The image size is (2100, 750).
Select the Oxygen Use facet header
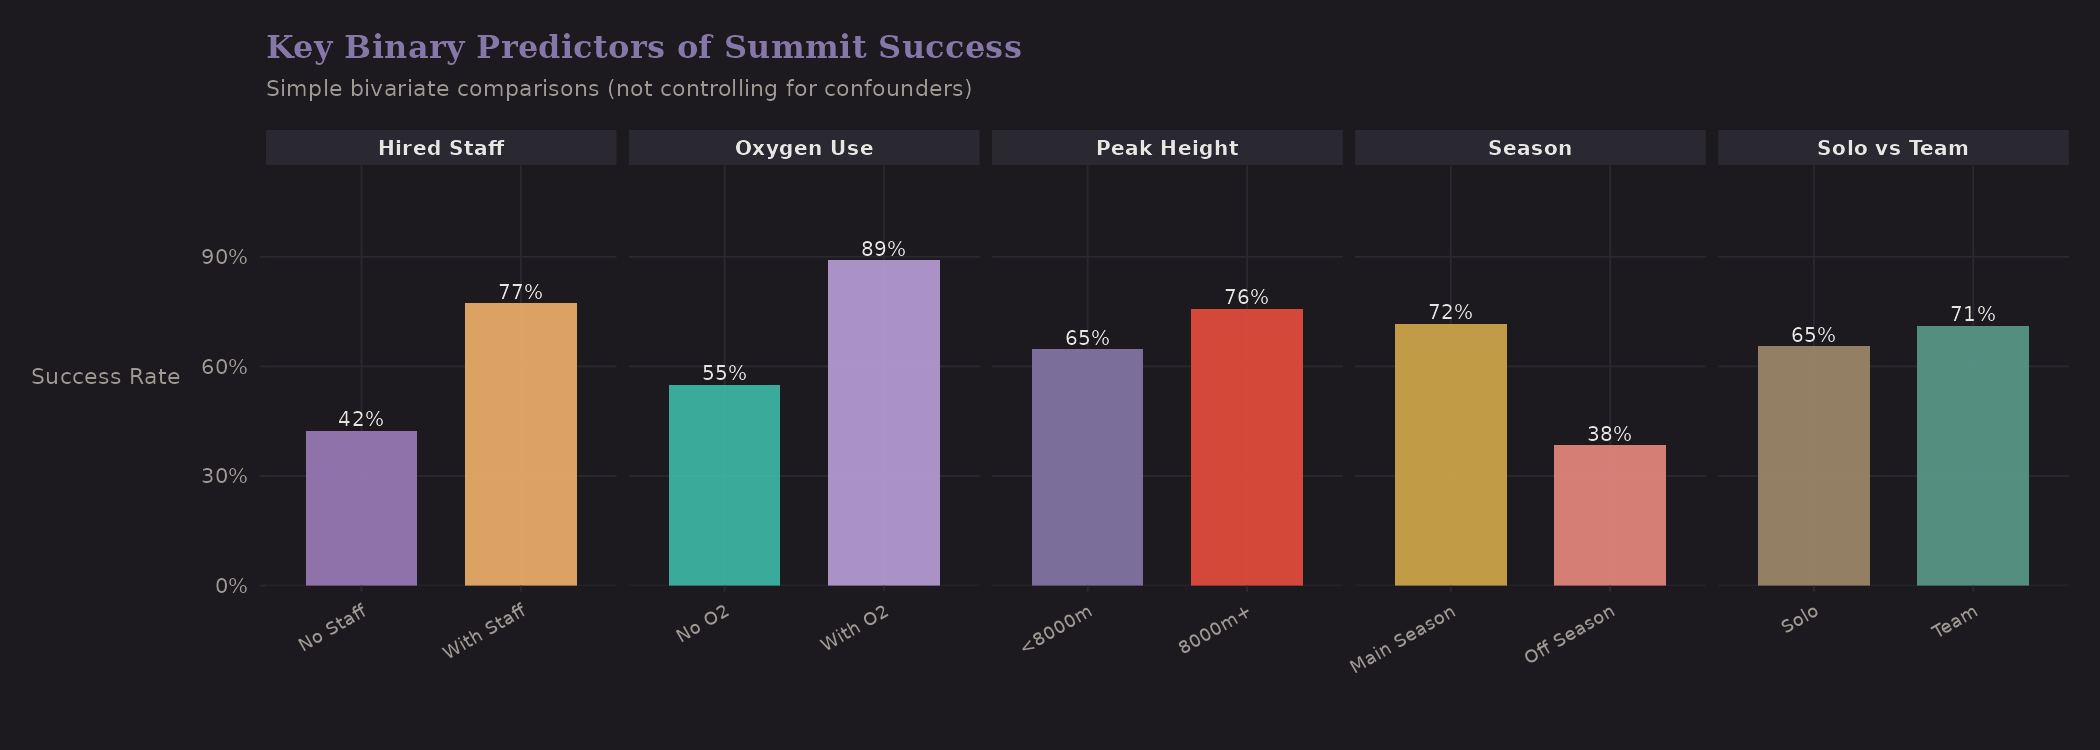(x=804, y=148)
